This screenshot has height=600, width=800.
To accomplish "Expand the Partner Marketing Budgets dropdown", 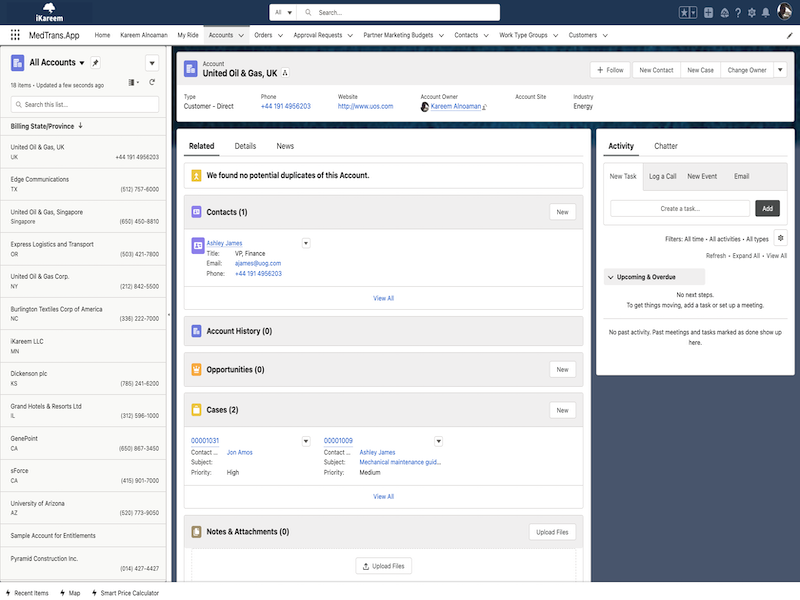I will [x=441, y=35].
